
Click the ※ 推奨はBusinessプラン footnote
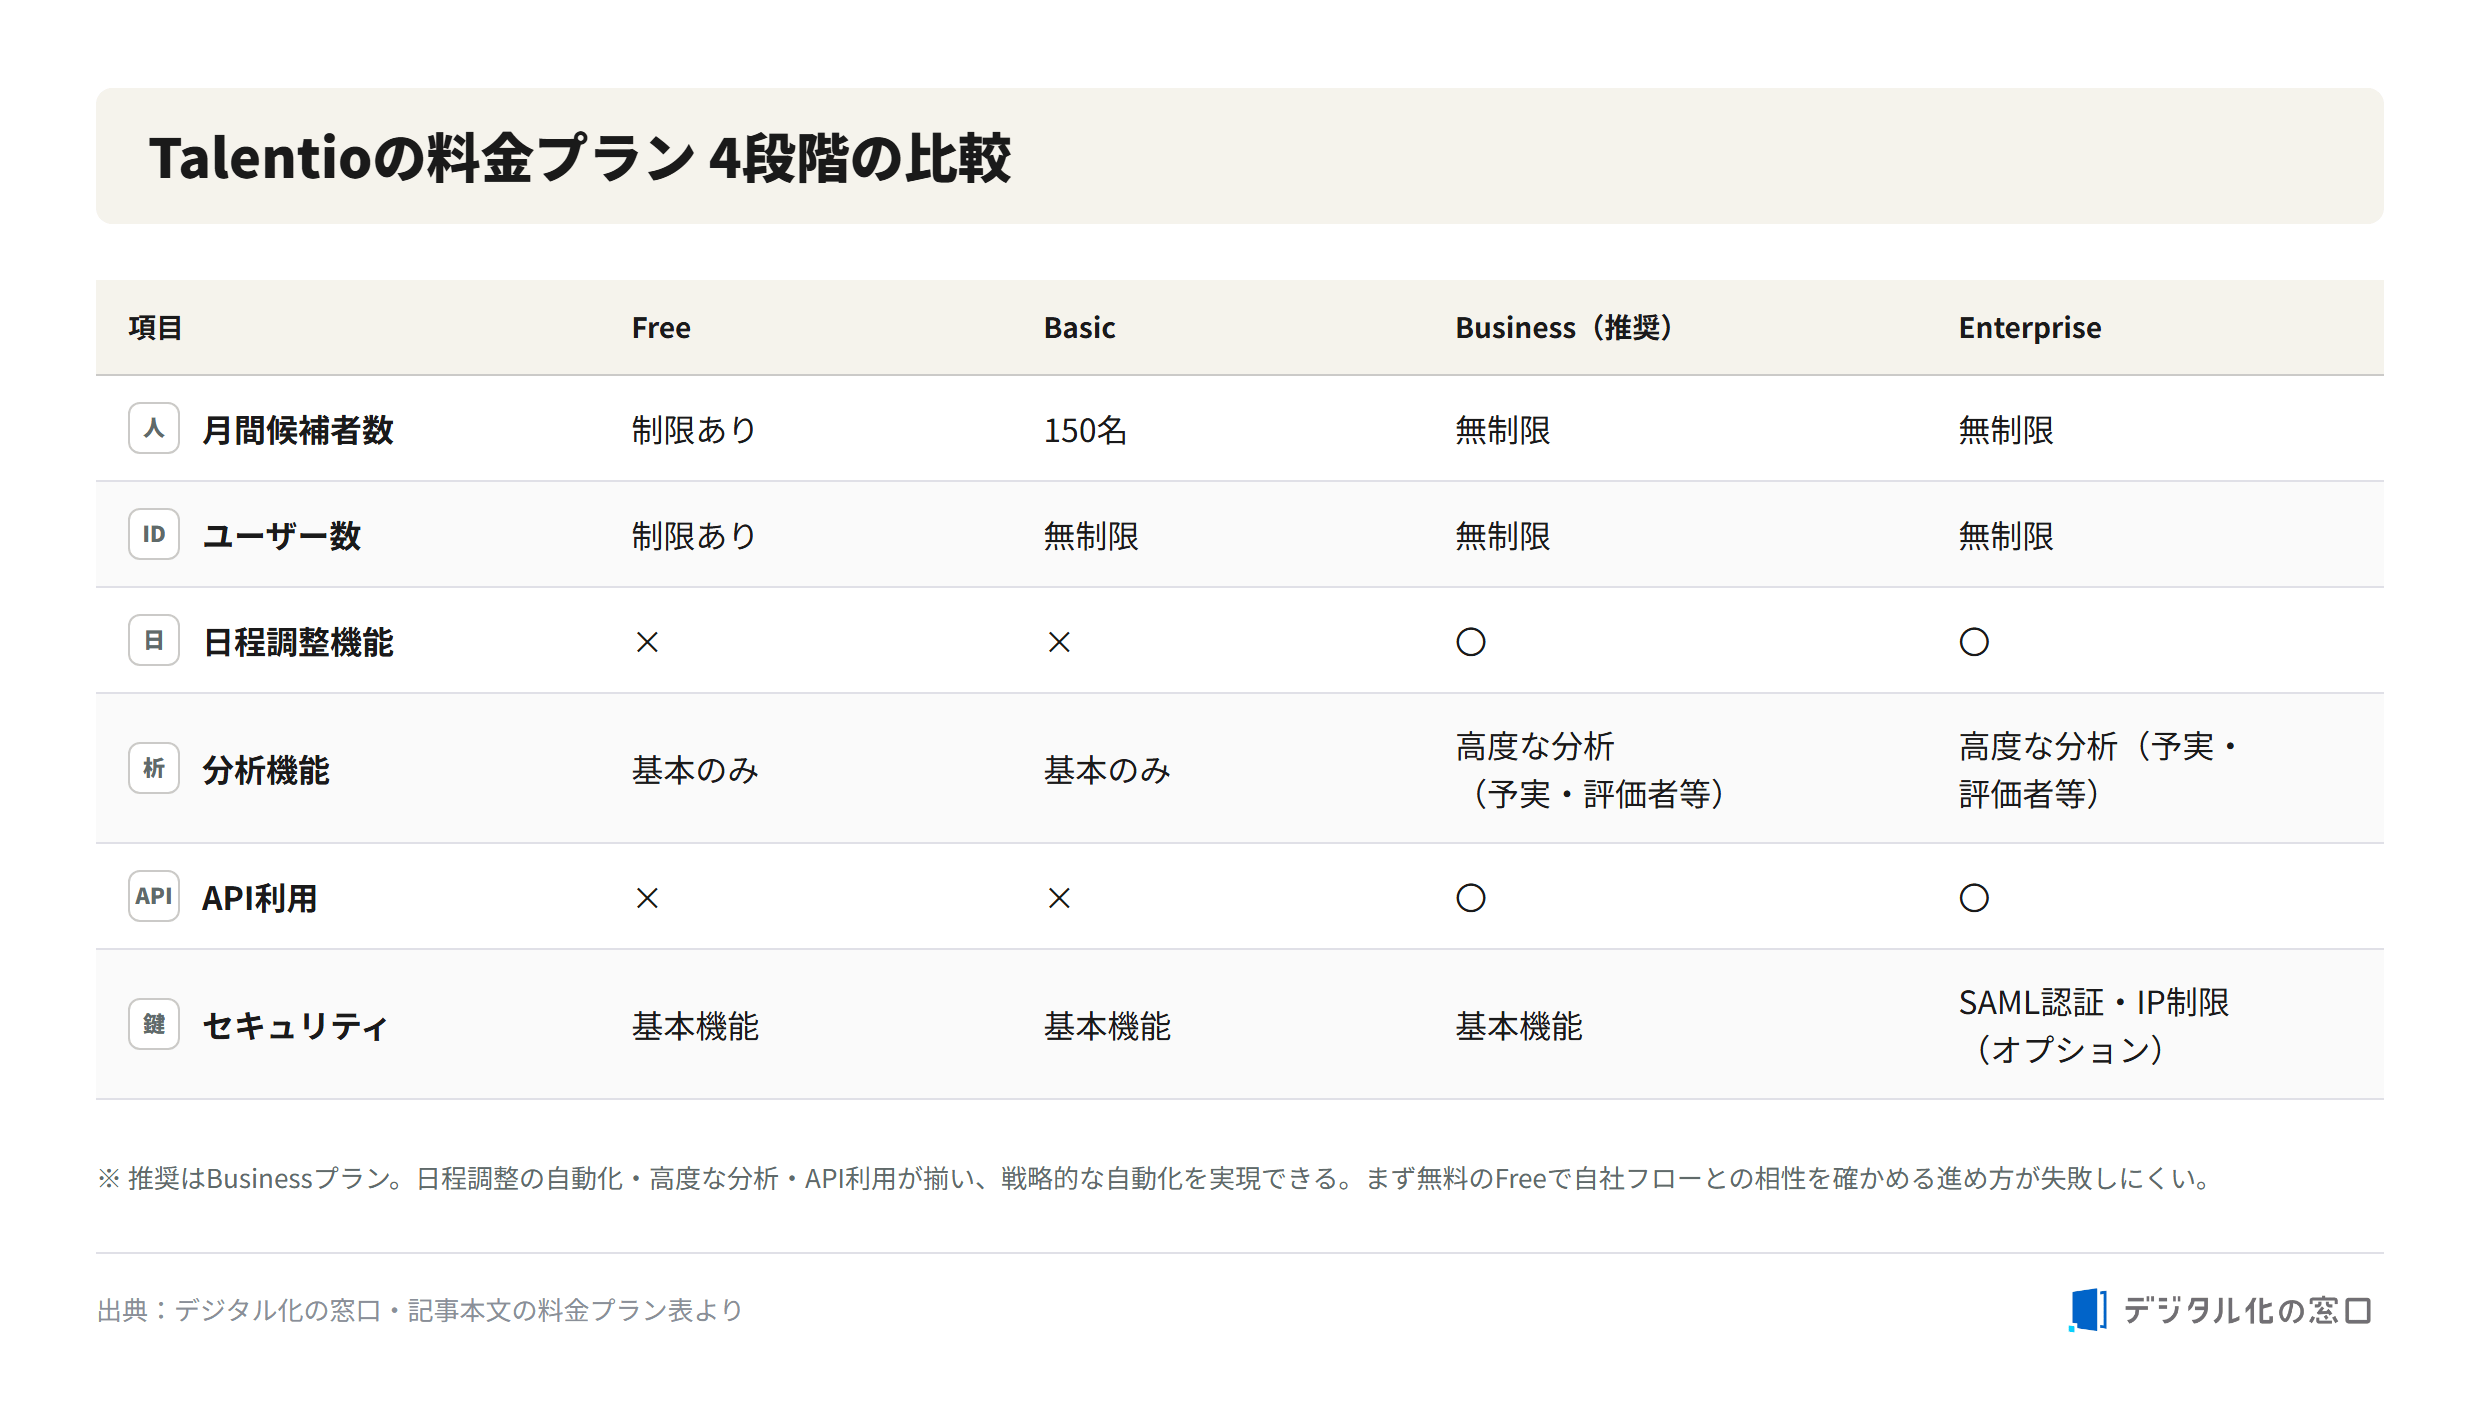coord(1155,1179)
